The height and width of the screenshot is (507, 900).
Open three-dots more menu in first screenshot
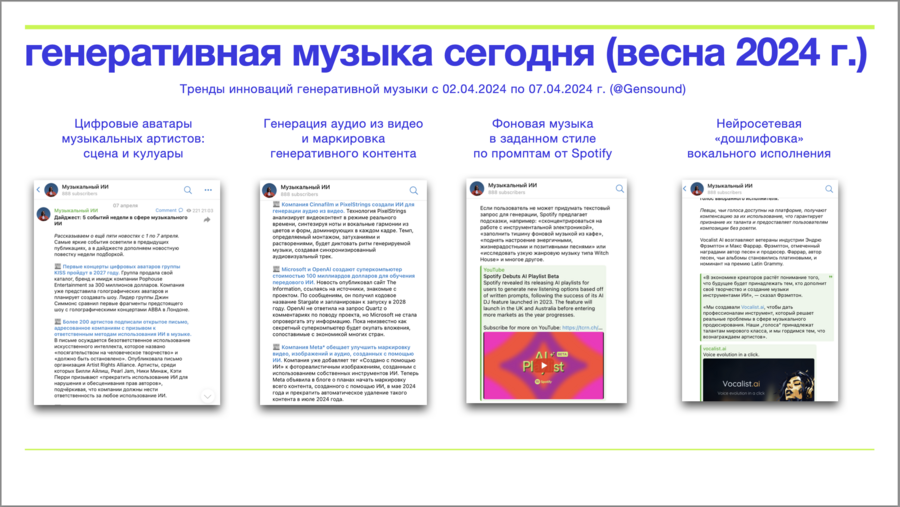click(208, 189)
